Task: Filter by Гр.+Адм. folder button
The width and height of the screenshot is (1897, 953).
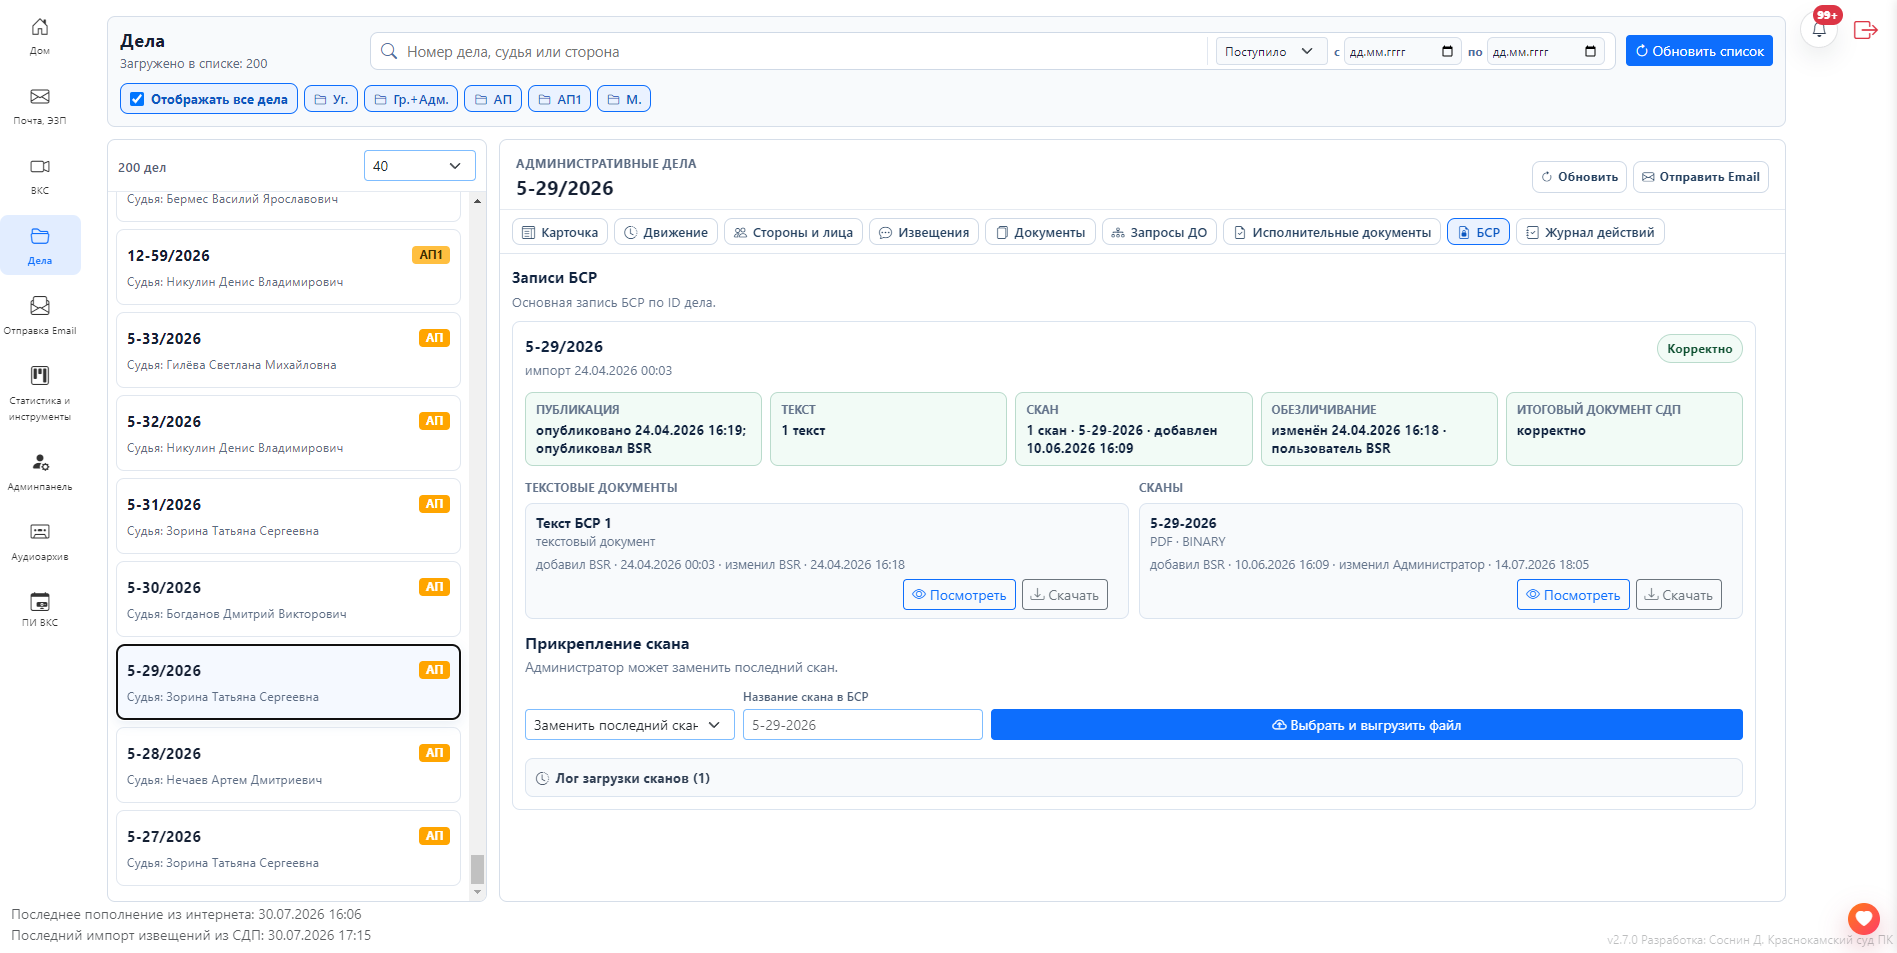Action: [x=411, y=99]
